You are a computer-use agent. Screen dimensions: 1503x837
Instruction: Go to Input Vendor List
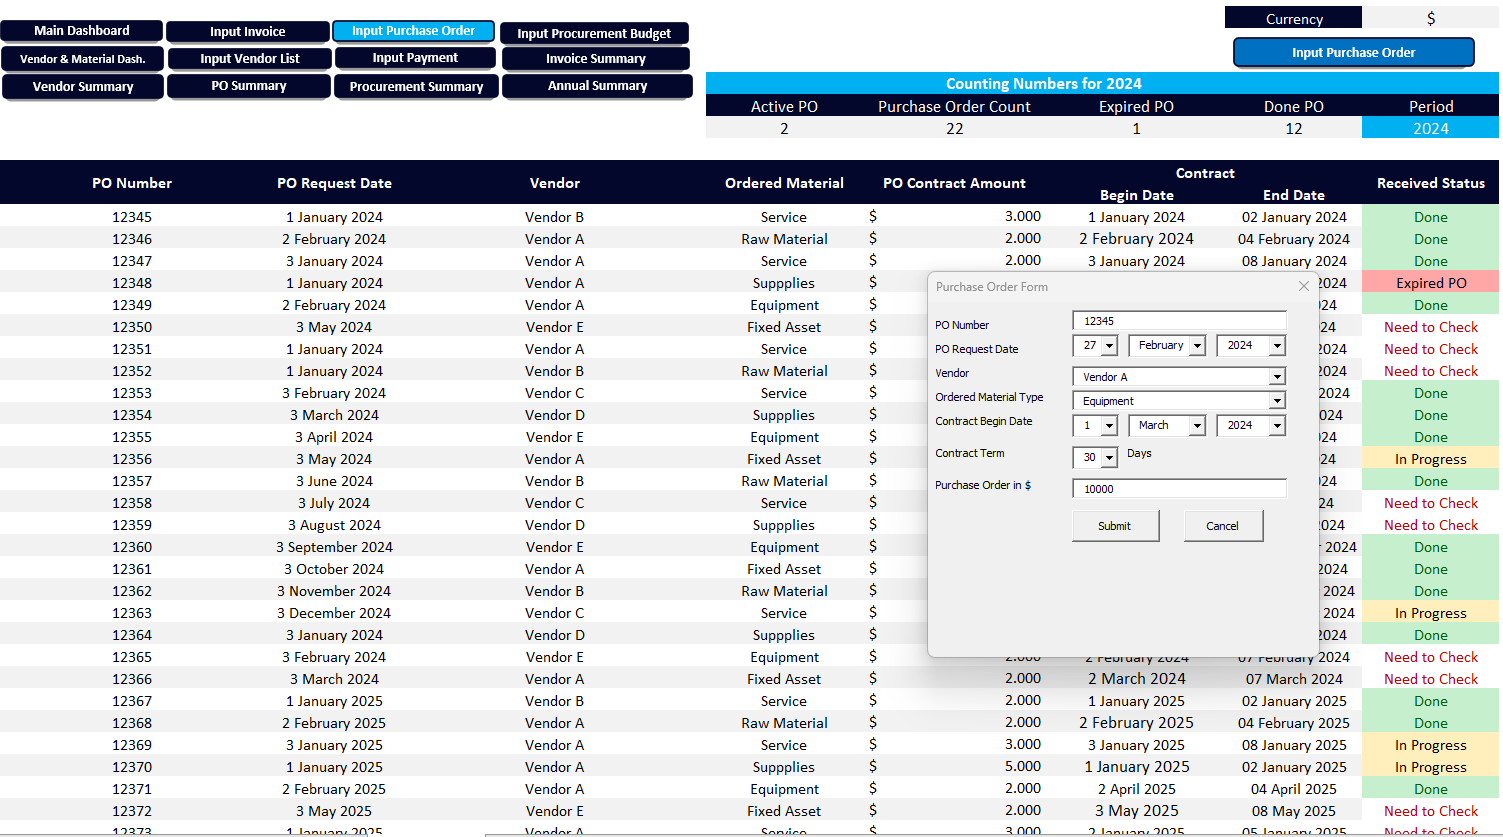[x=250, y=59]
